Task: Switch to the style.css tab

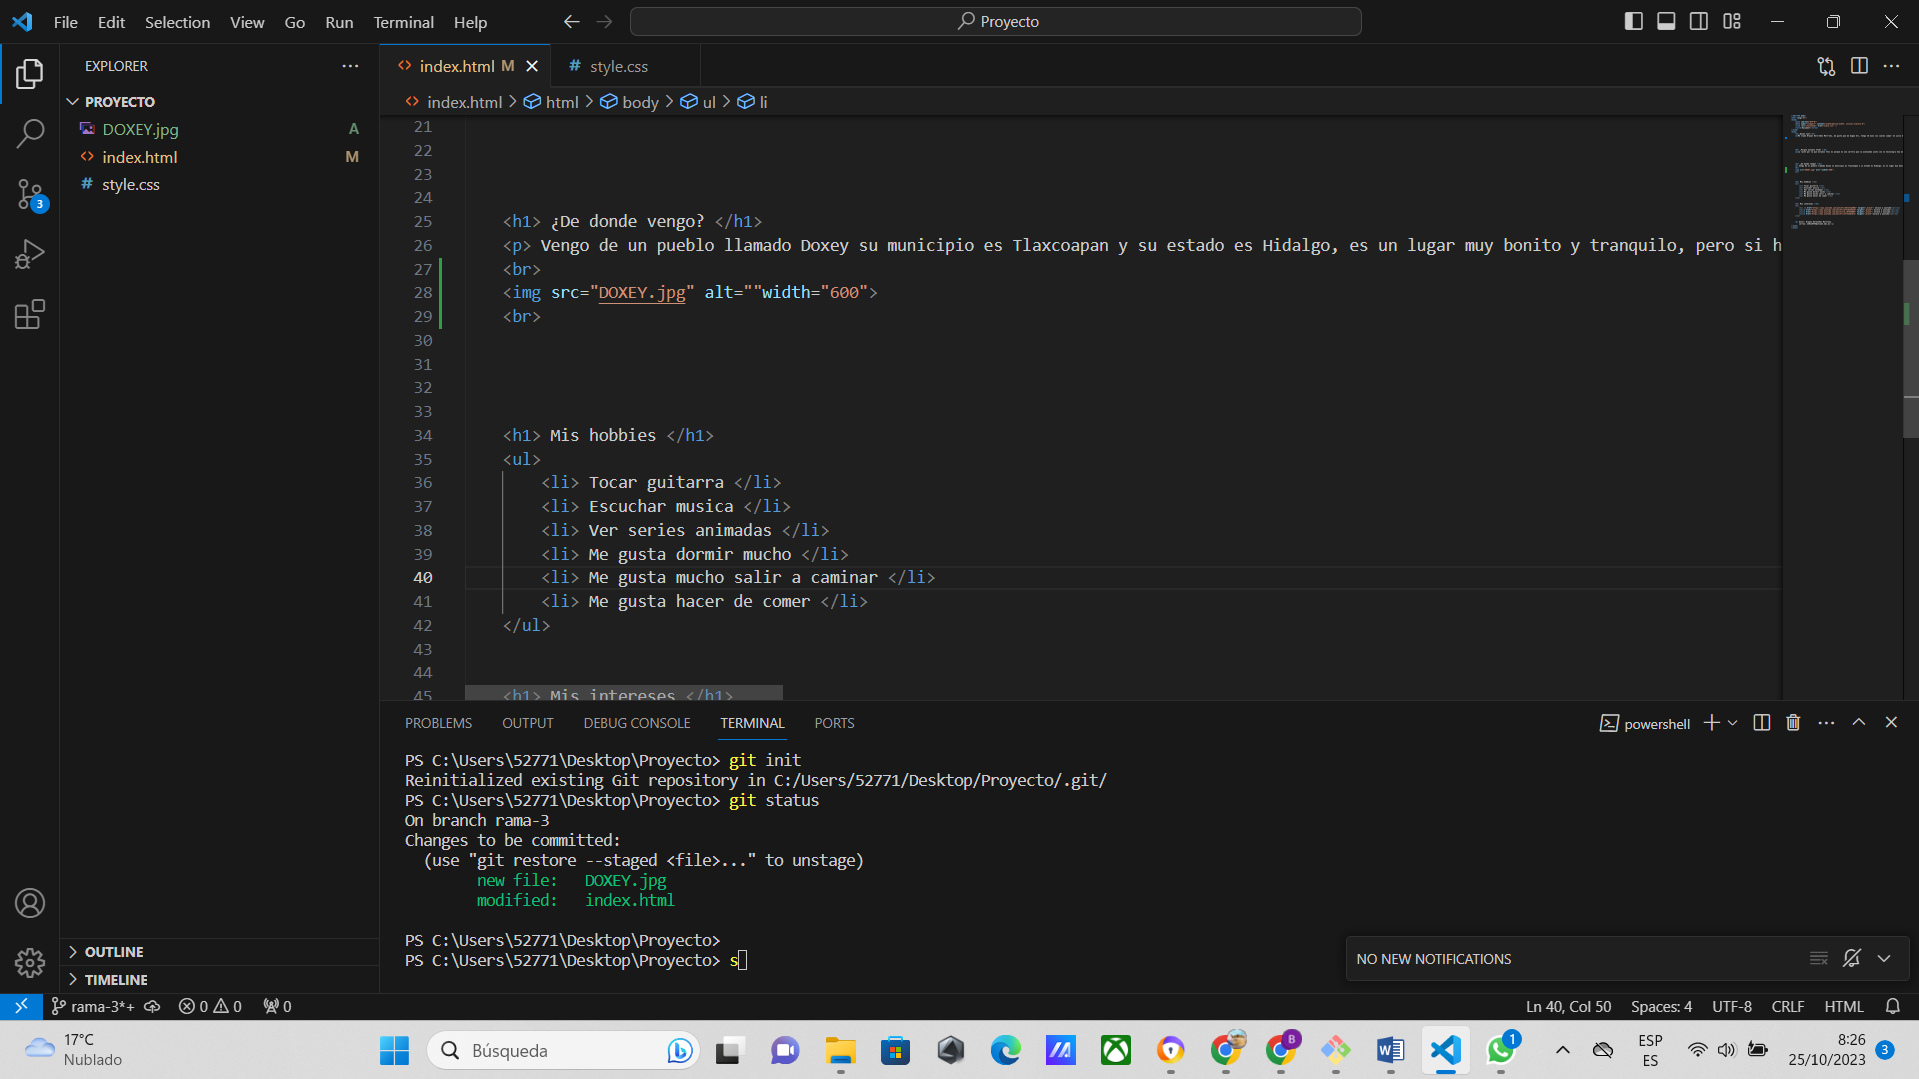Action: 618,66
